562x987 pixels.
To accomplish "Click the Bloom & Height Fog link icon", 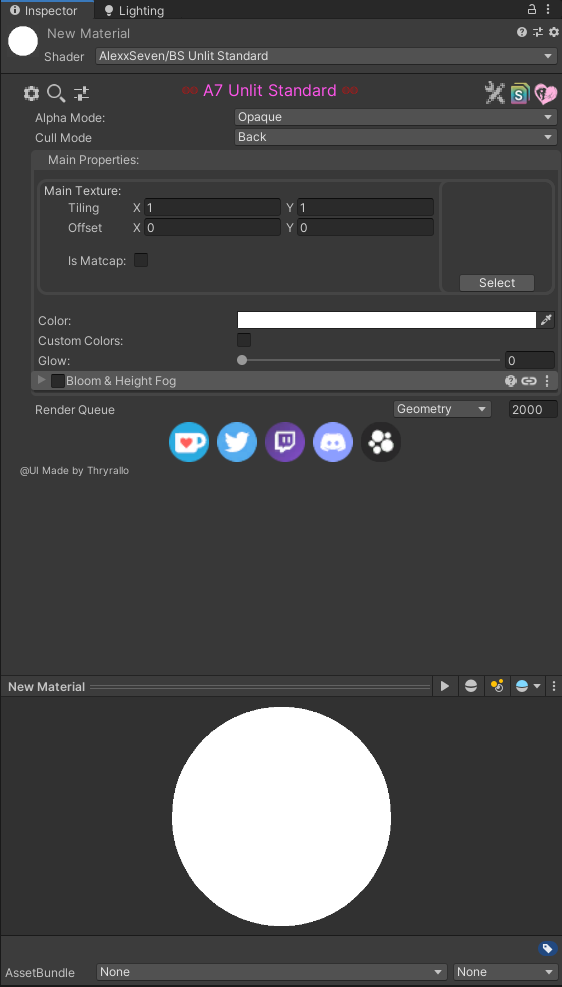I will 529,381.
